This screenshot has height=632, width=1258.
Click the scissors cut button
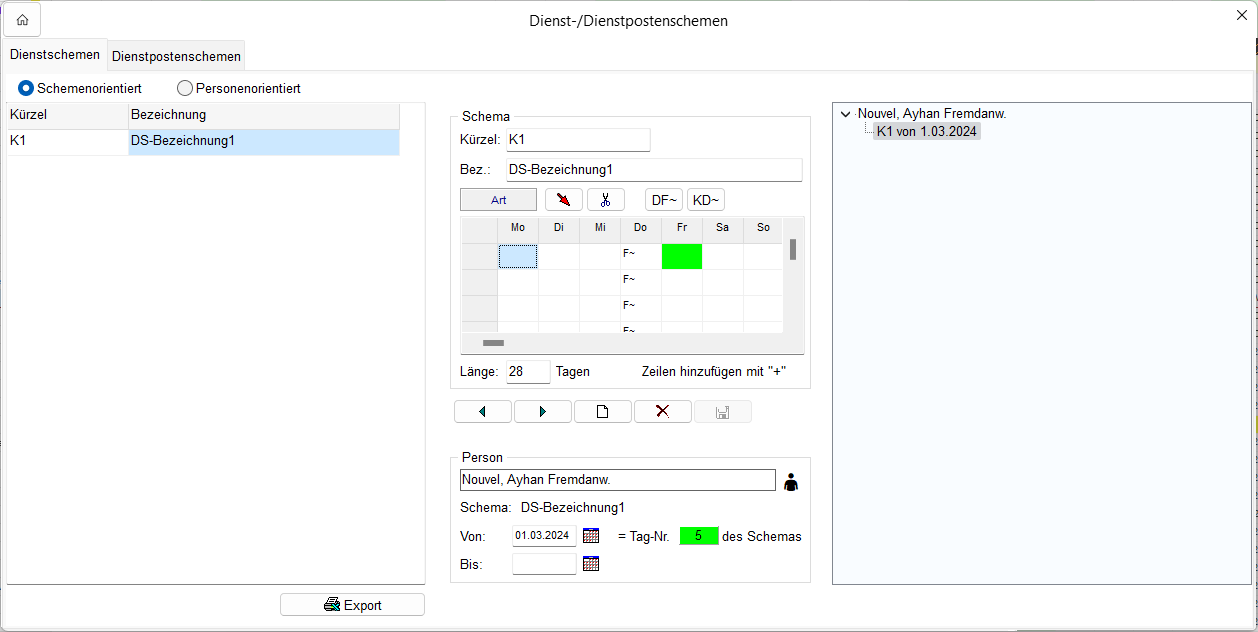pos(605,200)
